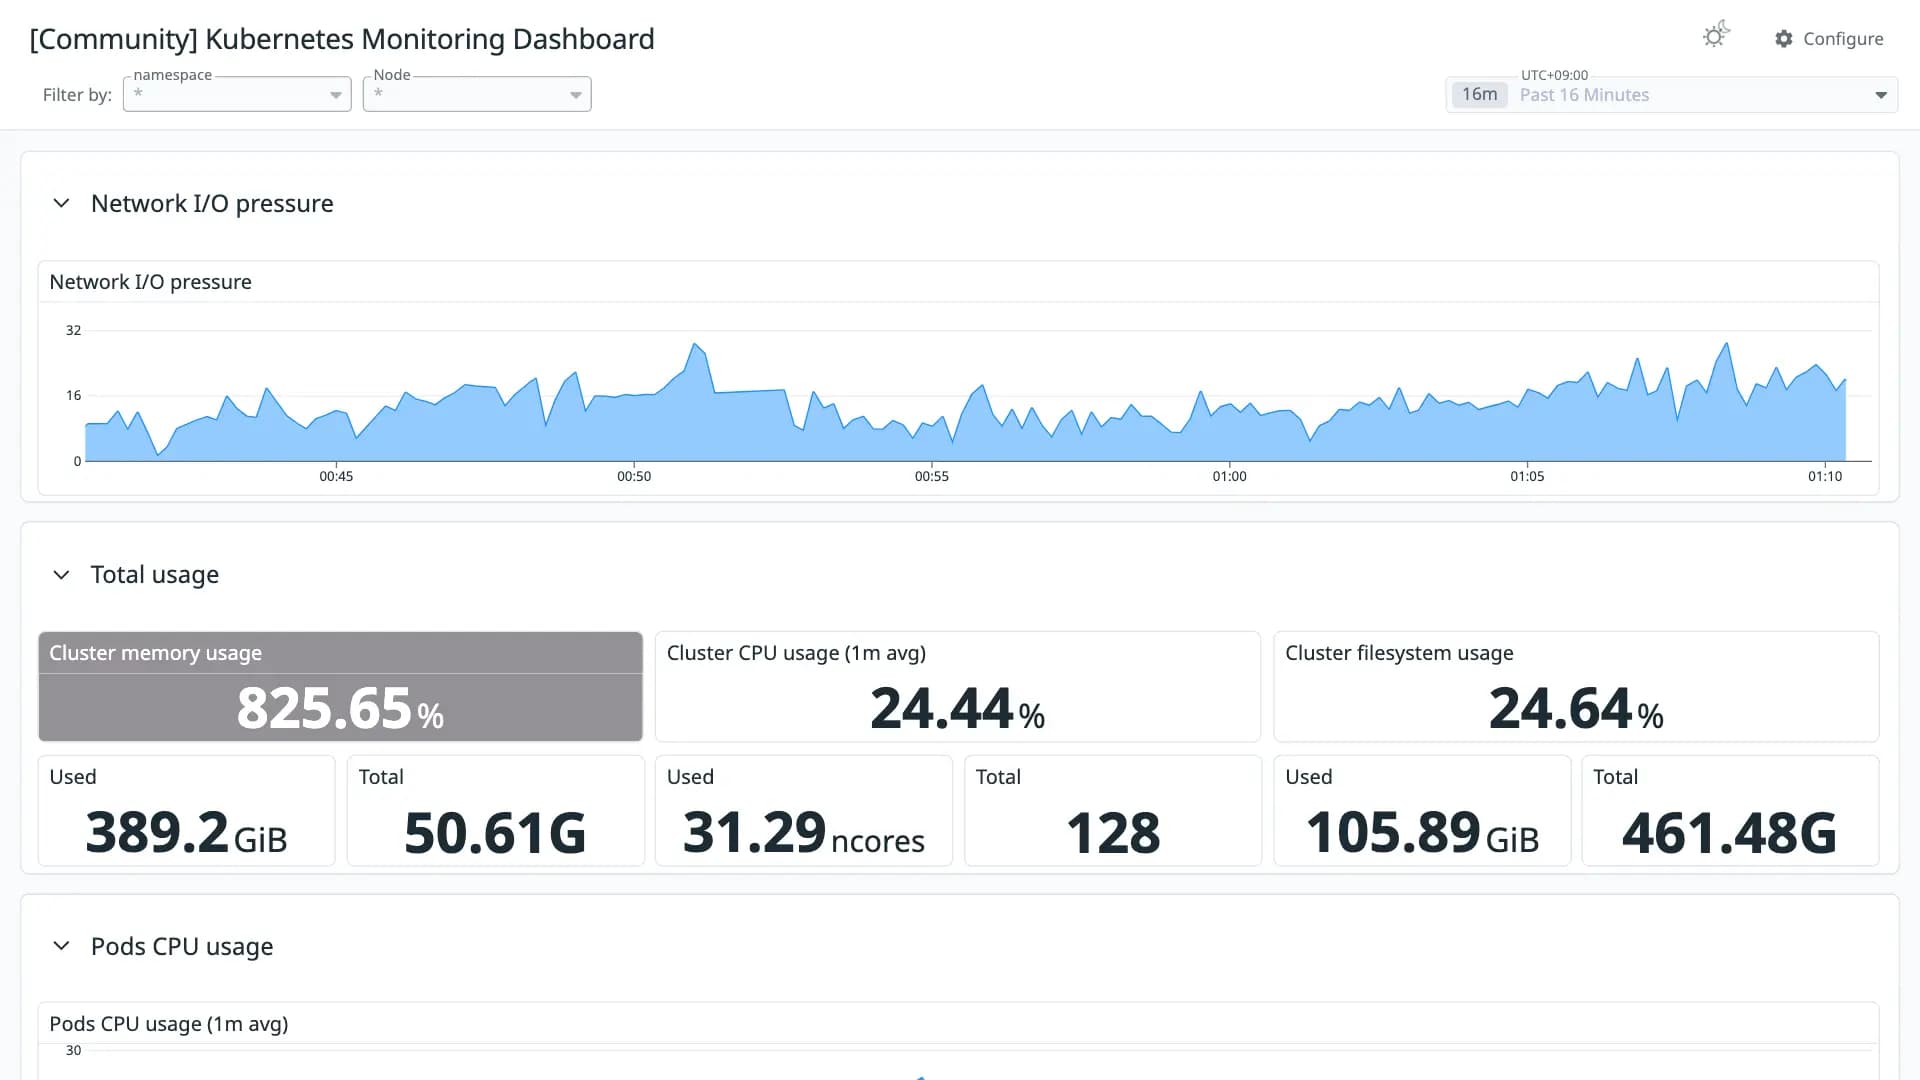Click the Cluster filesystem usage title
Image resolution: width=1920 pixels, height=1080 pixels.
tap(1399, 653)
